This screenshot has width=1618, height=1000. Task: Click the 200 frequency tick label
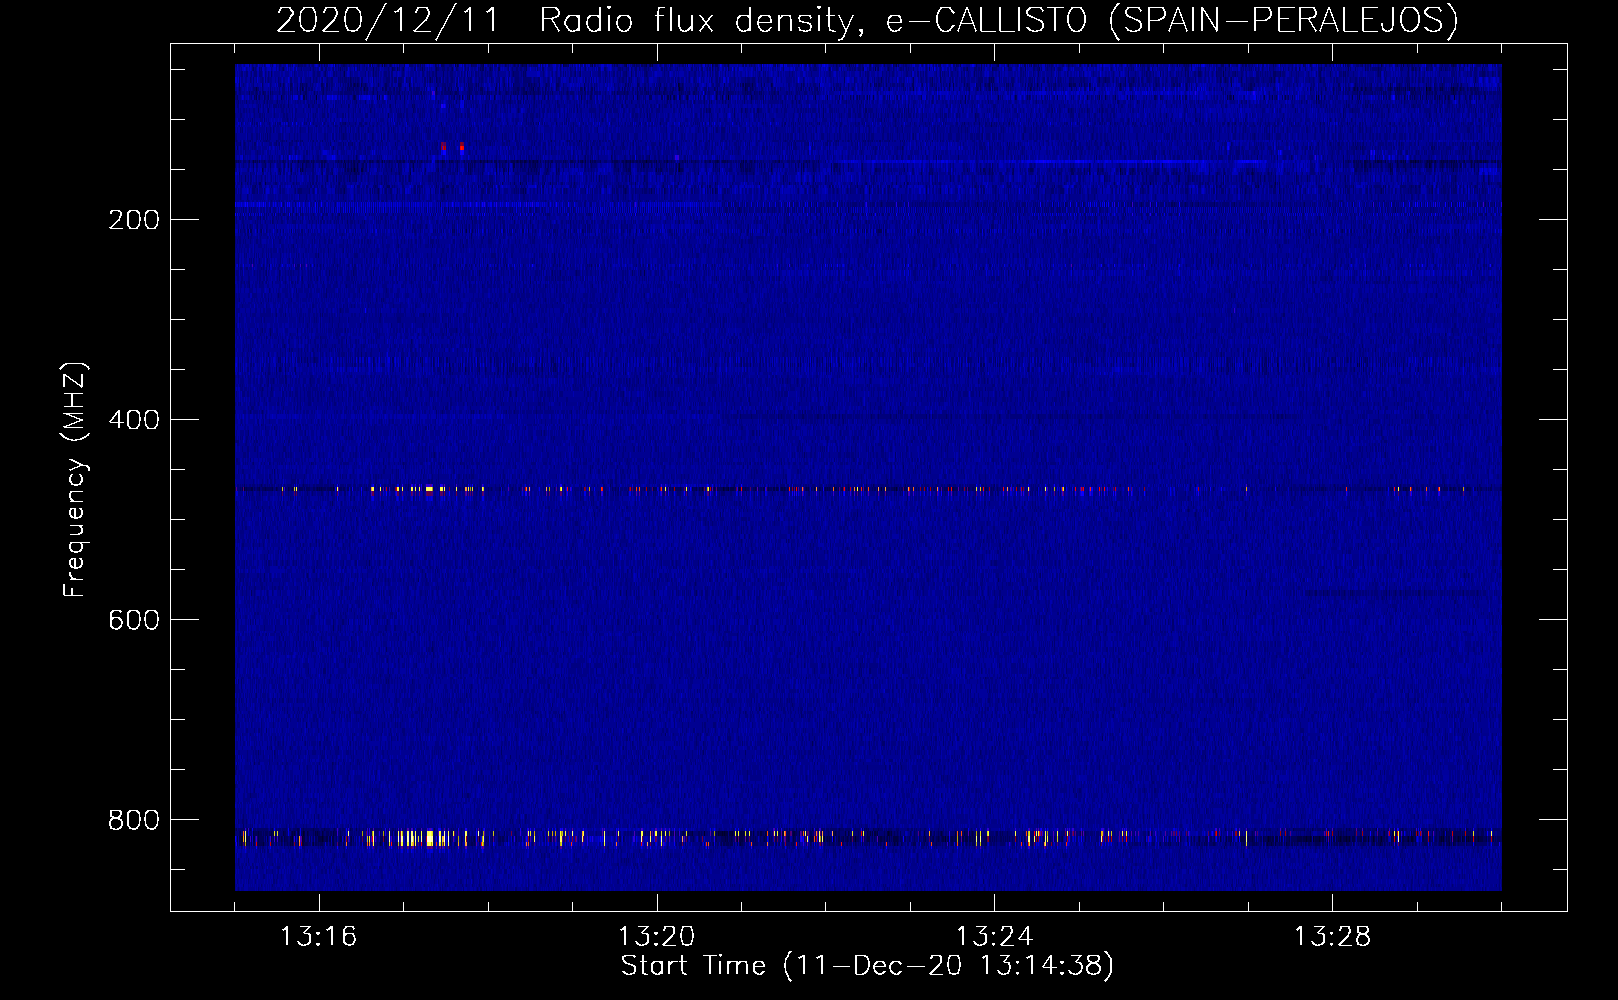134,220
